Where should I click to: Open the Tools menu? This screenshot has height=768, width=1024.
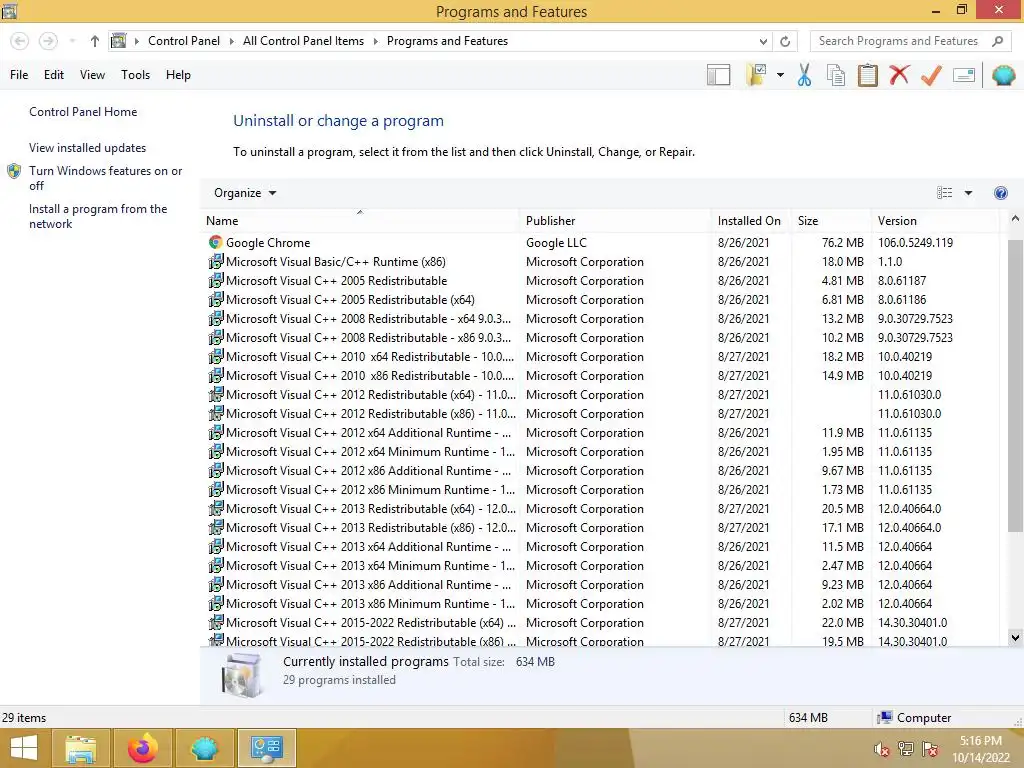pyautogui.click(x=135, y=75)
